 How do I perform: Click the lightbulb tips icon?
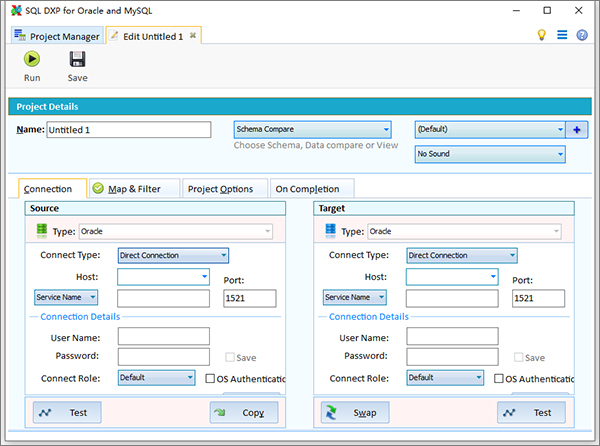(x=542, y=35)
